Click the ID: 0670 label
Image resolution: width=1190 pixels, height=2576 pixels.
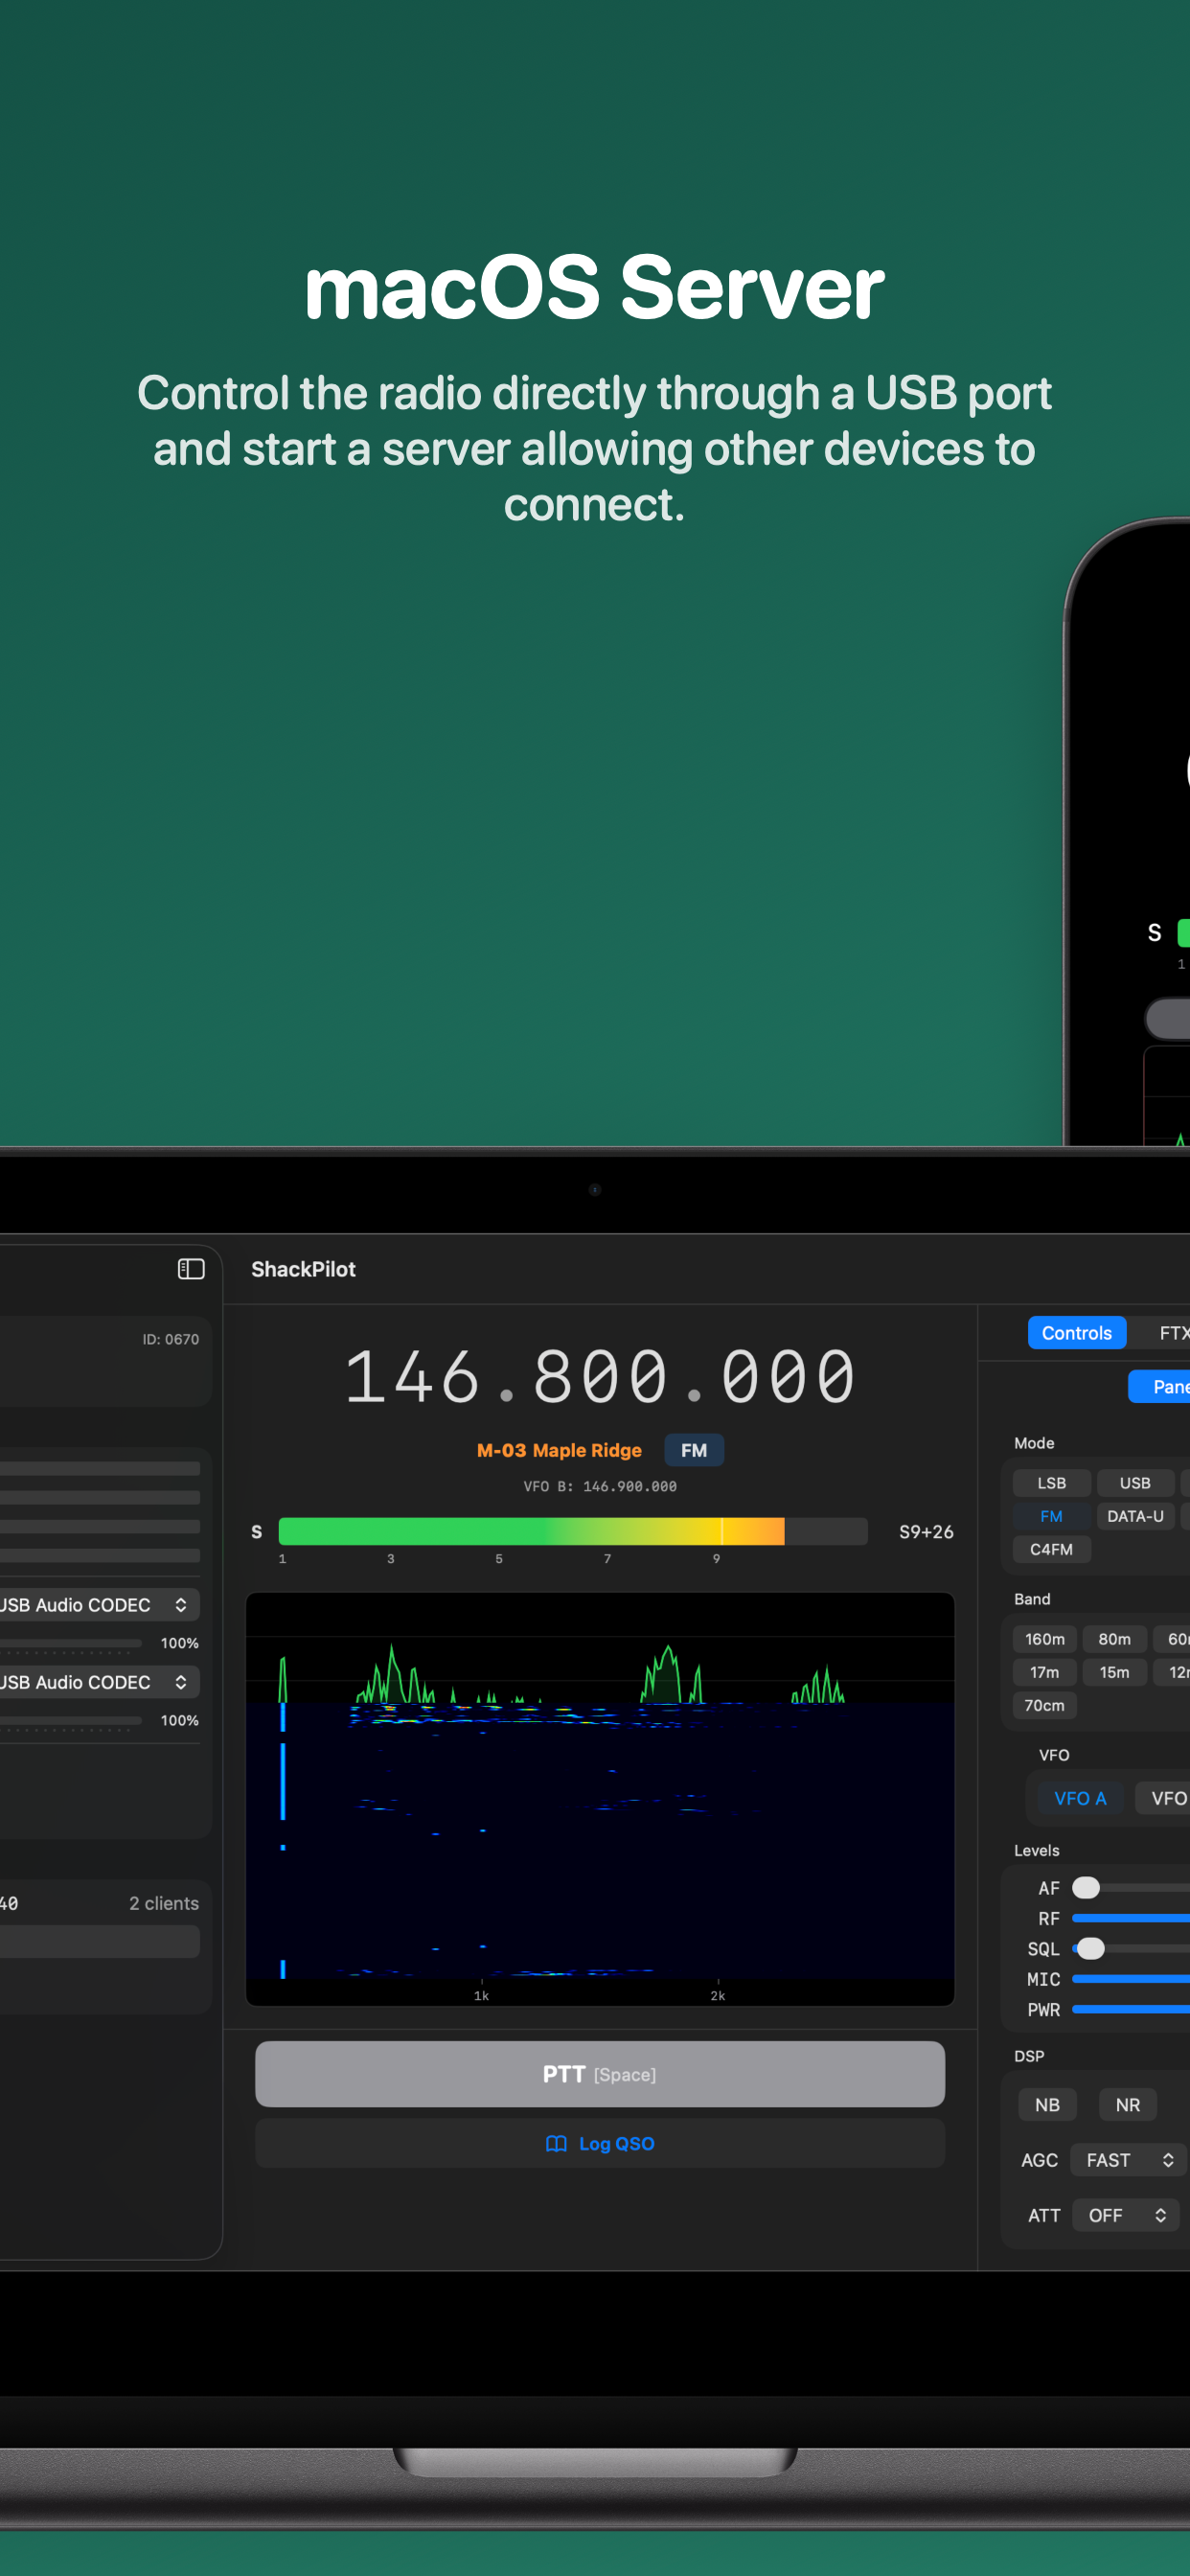click(x=170, y=1339)
